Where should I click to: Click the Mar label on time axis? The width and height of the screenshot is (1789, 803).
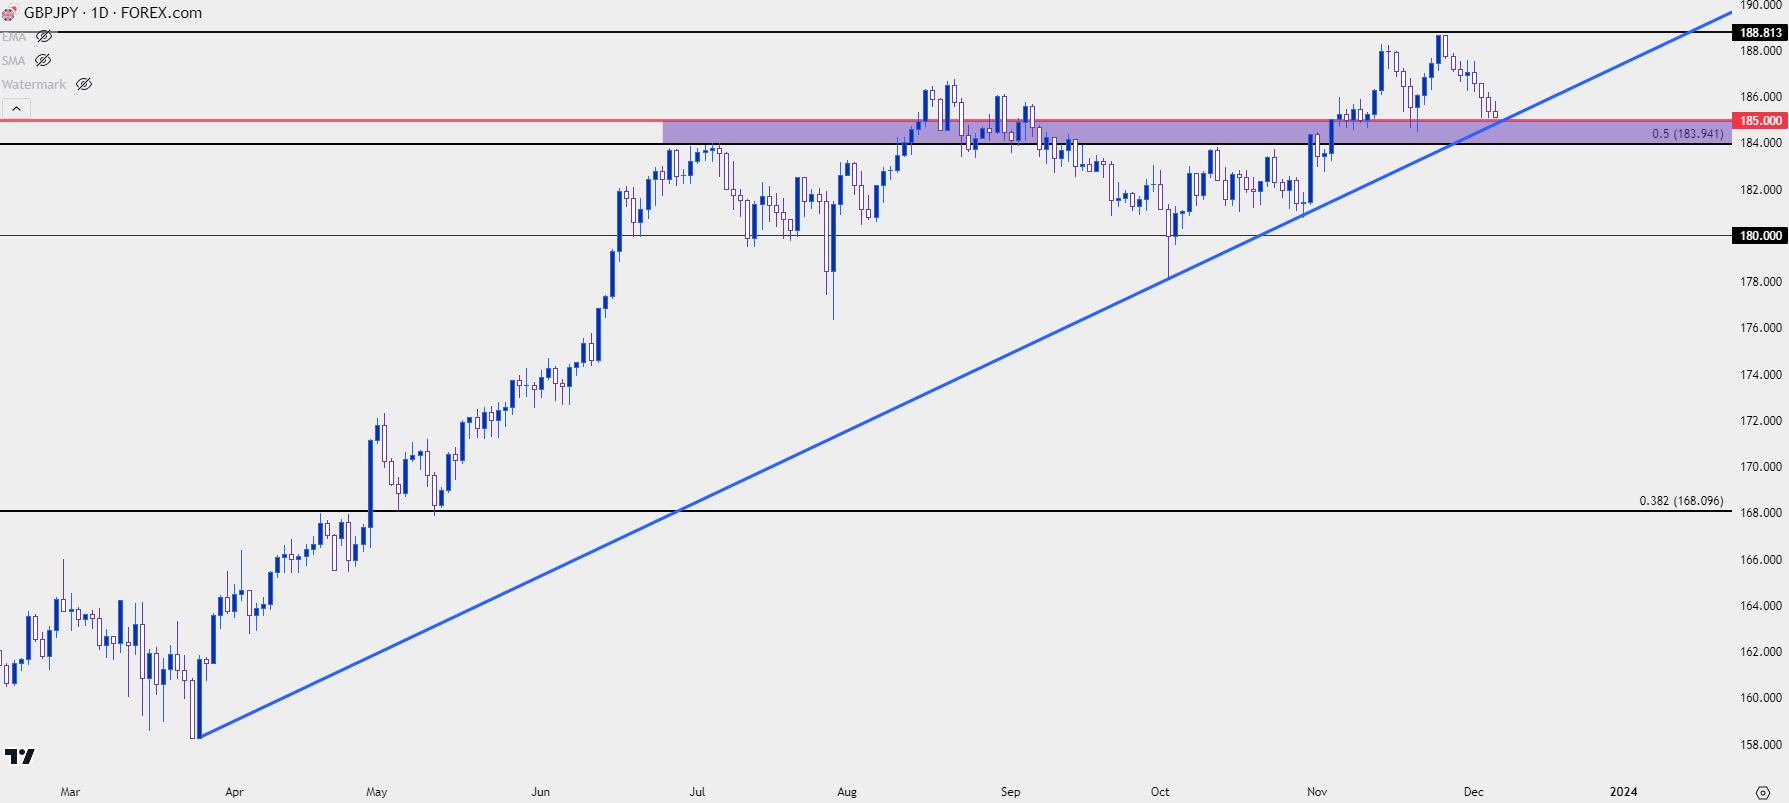pyautogui.click(x=70, y=792)
